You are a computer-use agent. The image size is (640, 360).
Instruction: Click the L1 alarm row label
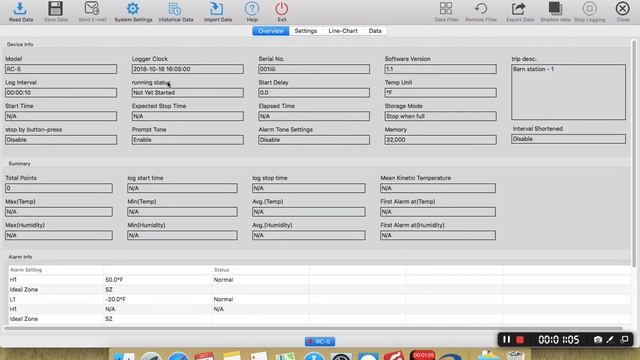tap(12, 300)
